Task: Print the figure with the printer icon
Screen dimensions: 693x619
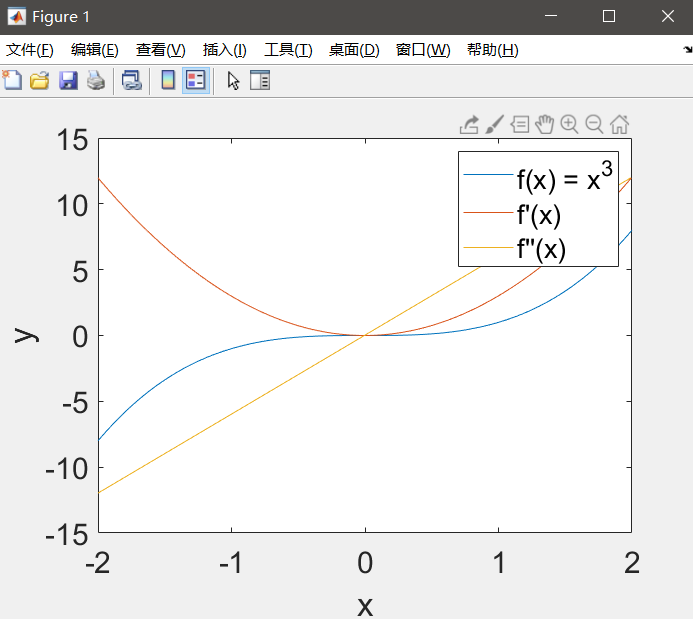Action: point(96,81)
